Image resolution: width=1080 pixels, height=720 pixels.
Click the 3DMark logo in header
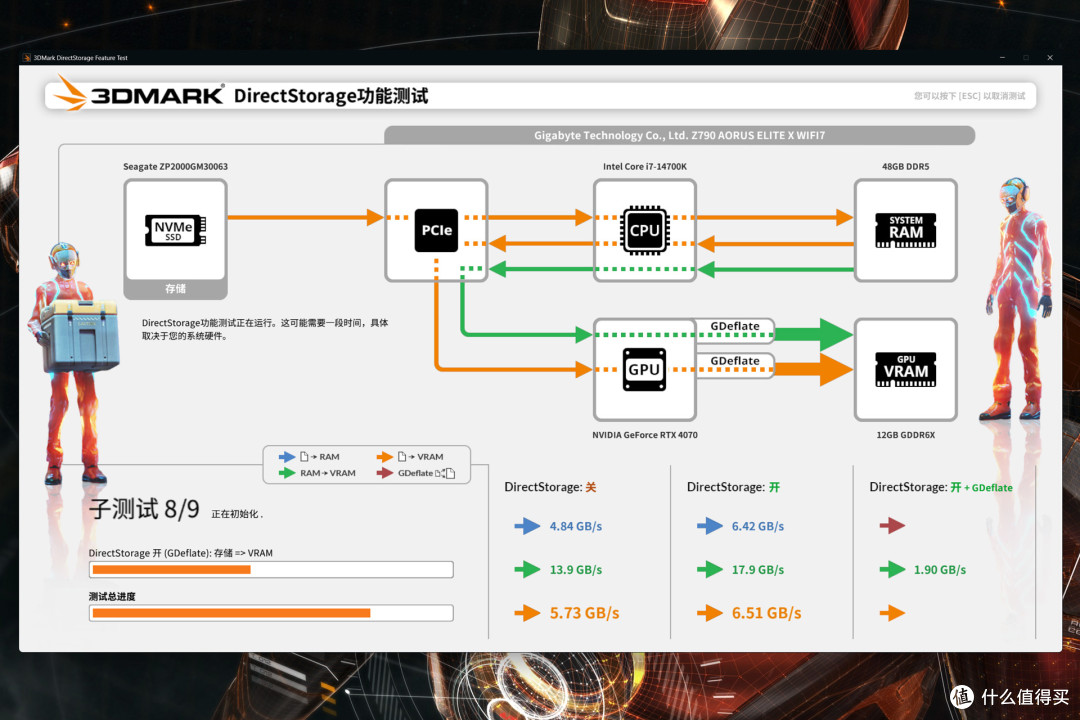(x=140, y=94)
